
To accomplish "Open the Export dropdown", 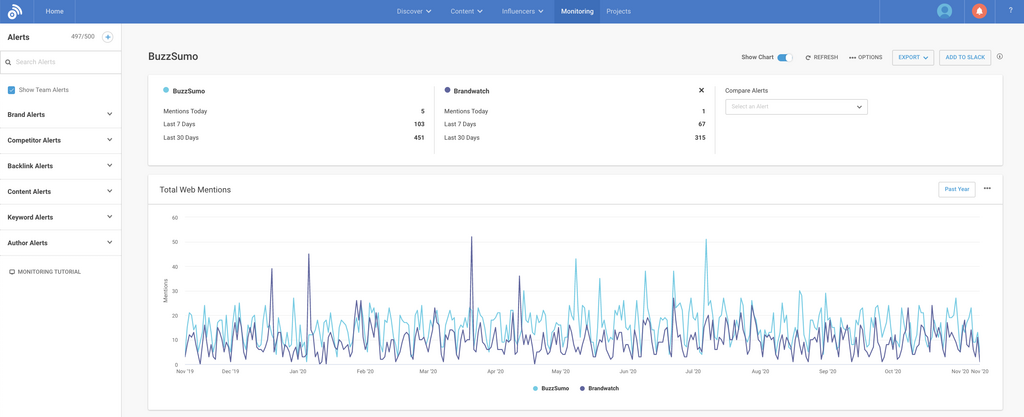I will (913, 58).
